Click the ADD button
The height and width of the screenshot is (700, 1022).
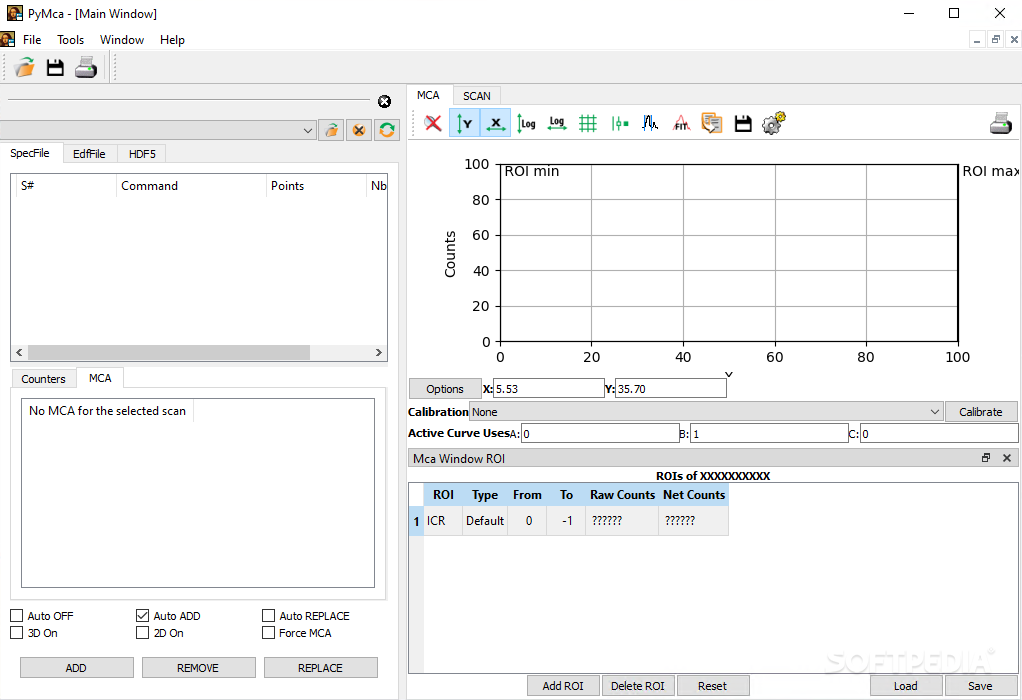[76, 668]
